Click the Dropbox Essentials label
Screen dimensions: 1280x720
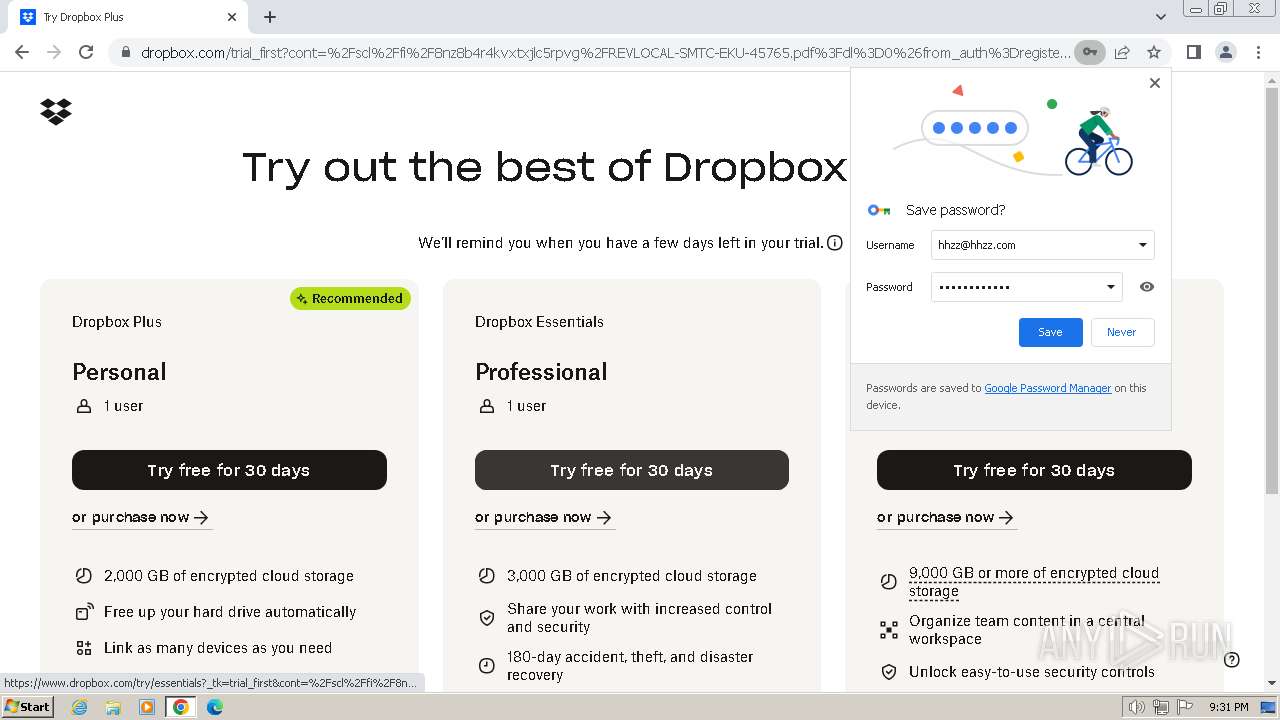pyautogui.click(x=539, y=322)
